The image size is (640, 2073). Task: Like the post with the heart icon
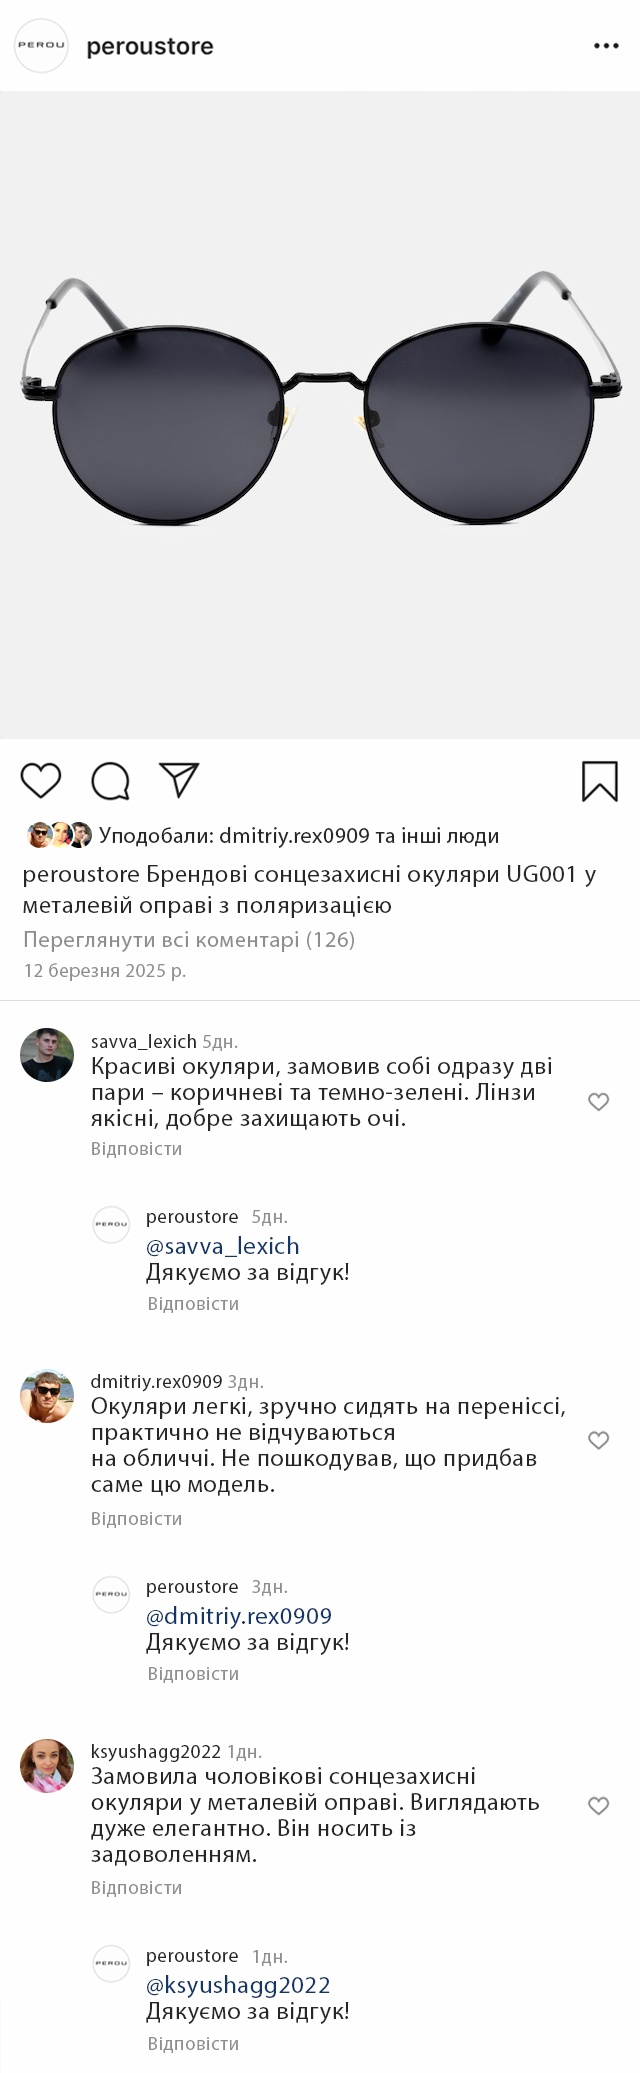point(41,780)
